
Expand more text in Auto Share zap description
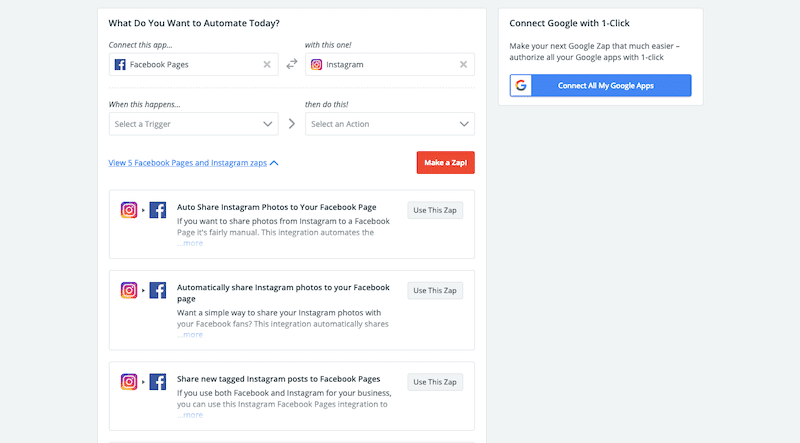(x=190, y=243)
